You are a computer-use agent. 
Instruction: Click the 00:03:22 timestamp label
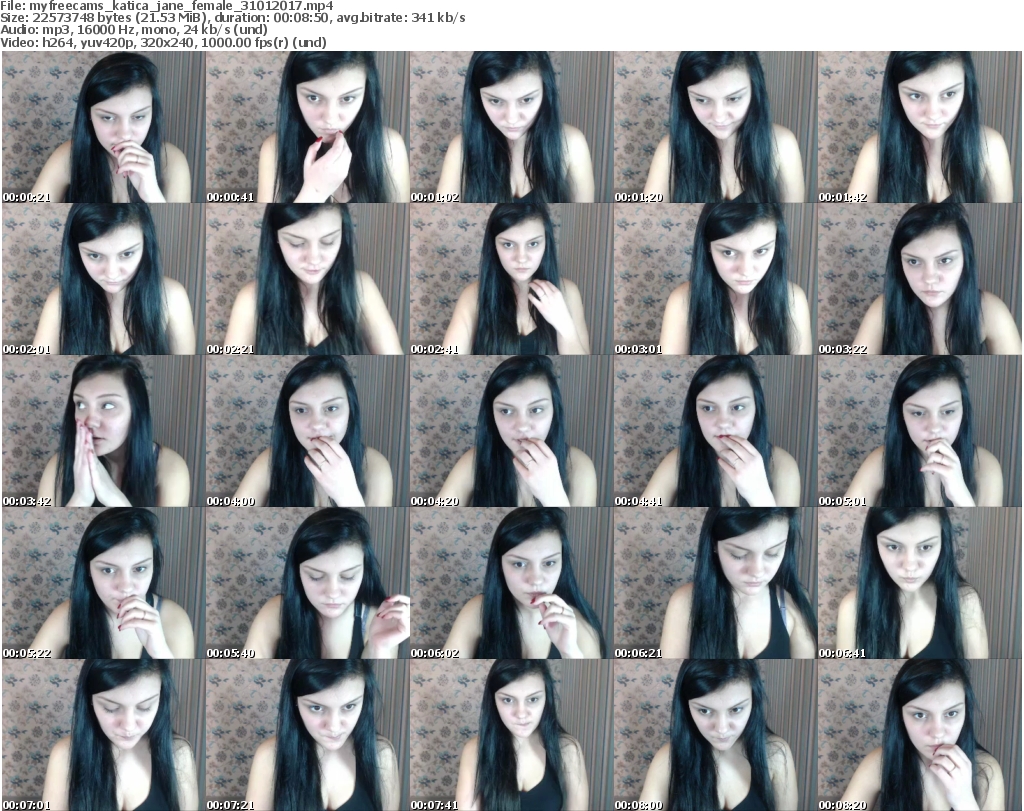click(x=843, y=349)
